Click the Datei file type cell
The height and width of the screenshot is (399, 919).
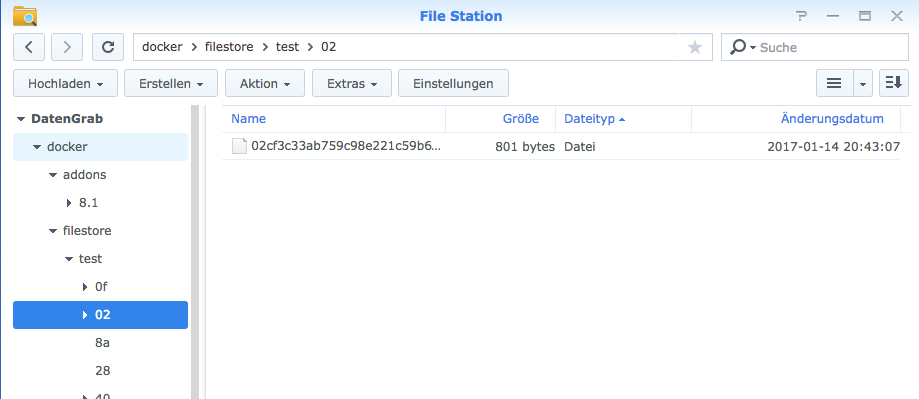pos(580,146)
